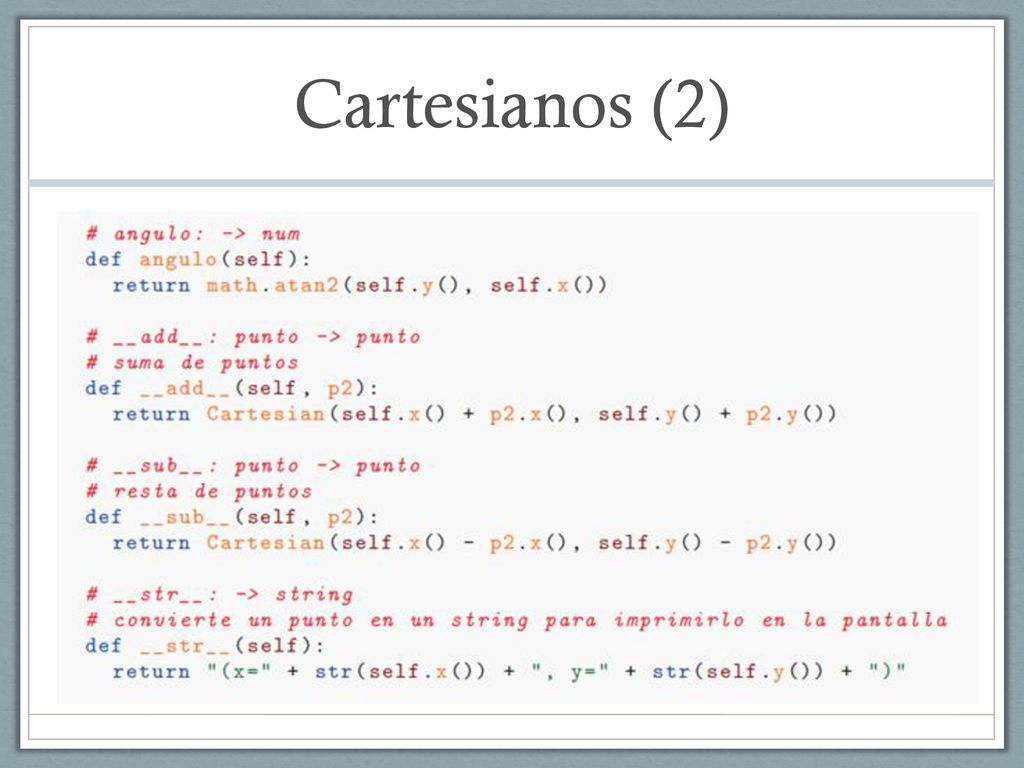Click the return line starting with "(x="
The image size is (1024, 768).
(x=509, y=671)
